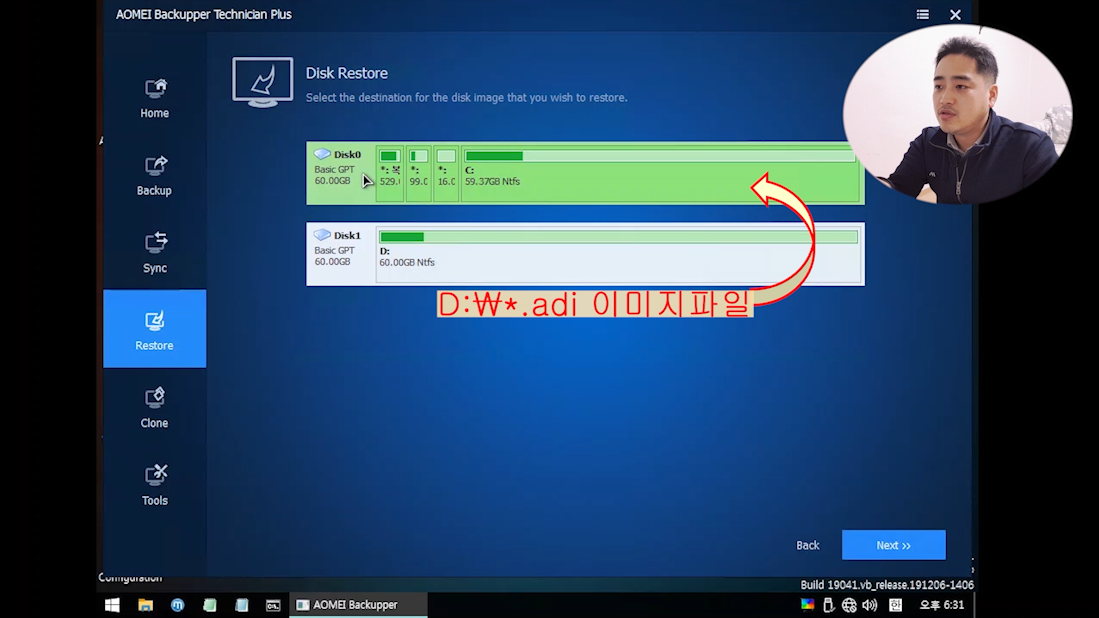Open the Tools section in sidebar
The image size is (1099, 618).
click(154, 486)
